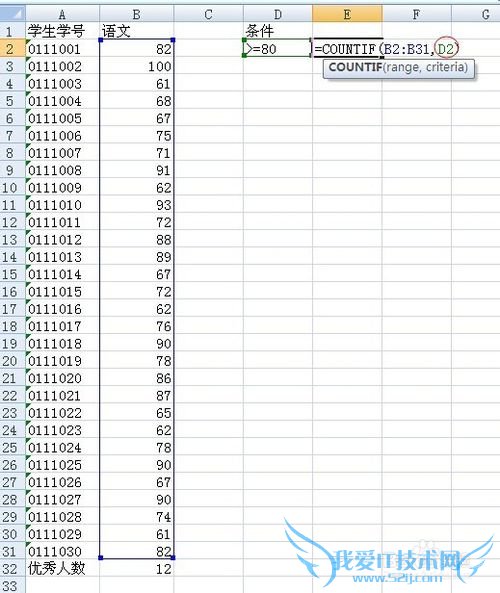Click score 89 in row 14

pyautogui.click(x=137, y=257)
